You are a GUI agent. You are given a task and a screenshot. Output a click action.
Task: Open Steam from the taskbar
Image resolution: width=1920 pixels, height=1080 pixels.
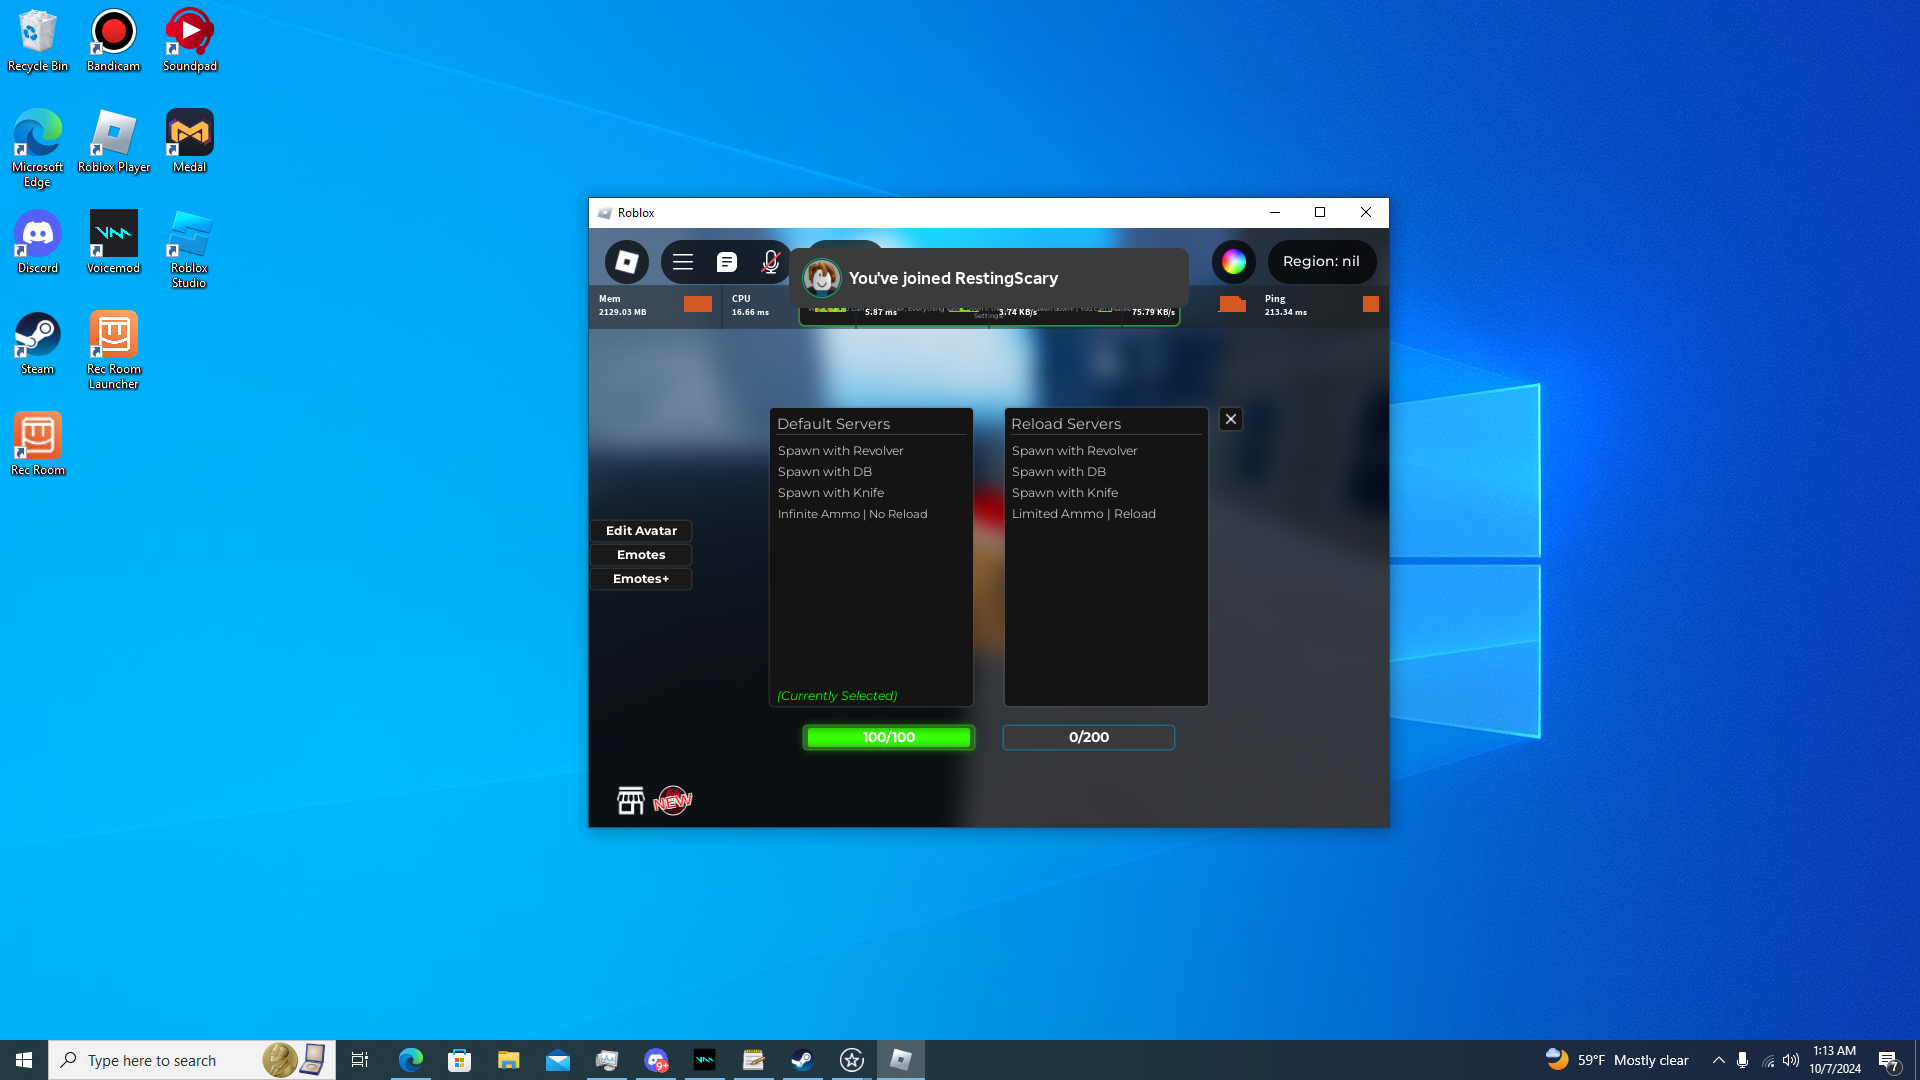pyautogui.click(x=802, y=1060)
